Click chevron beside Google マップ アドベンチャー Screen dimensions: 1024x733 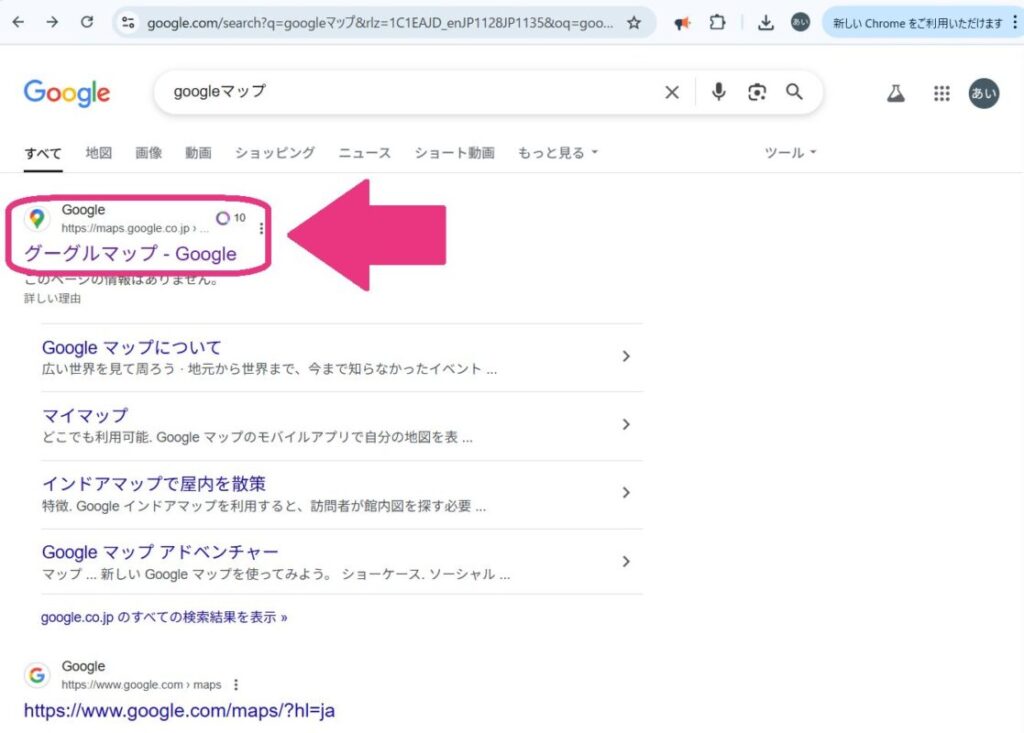626,561
